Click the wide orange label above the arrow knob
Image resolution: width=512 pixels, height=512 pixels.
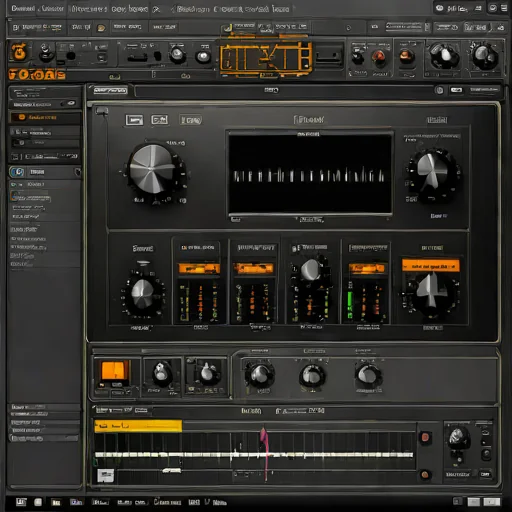(x=431, y=266)
